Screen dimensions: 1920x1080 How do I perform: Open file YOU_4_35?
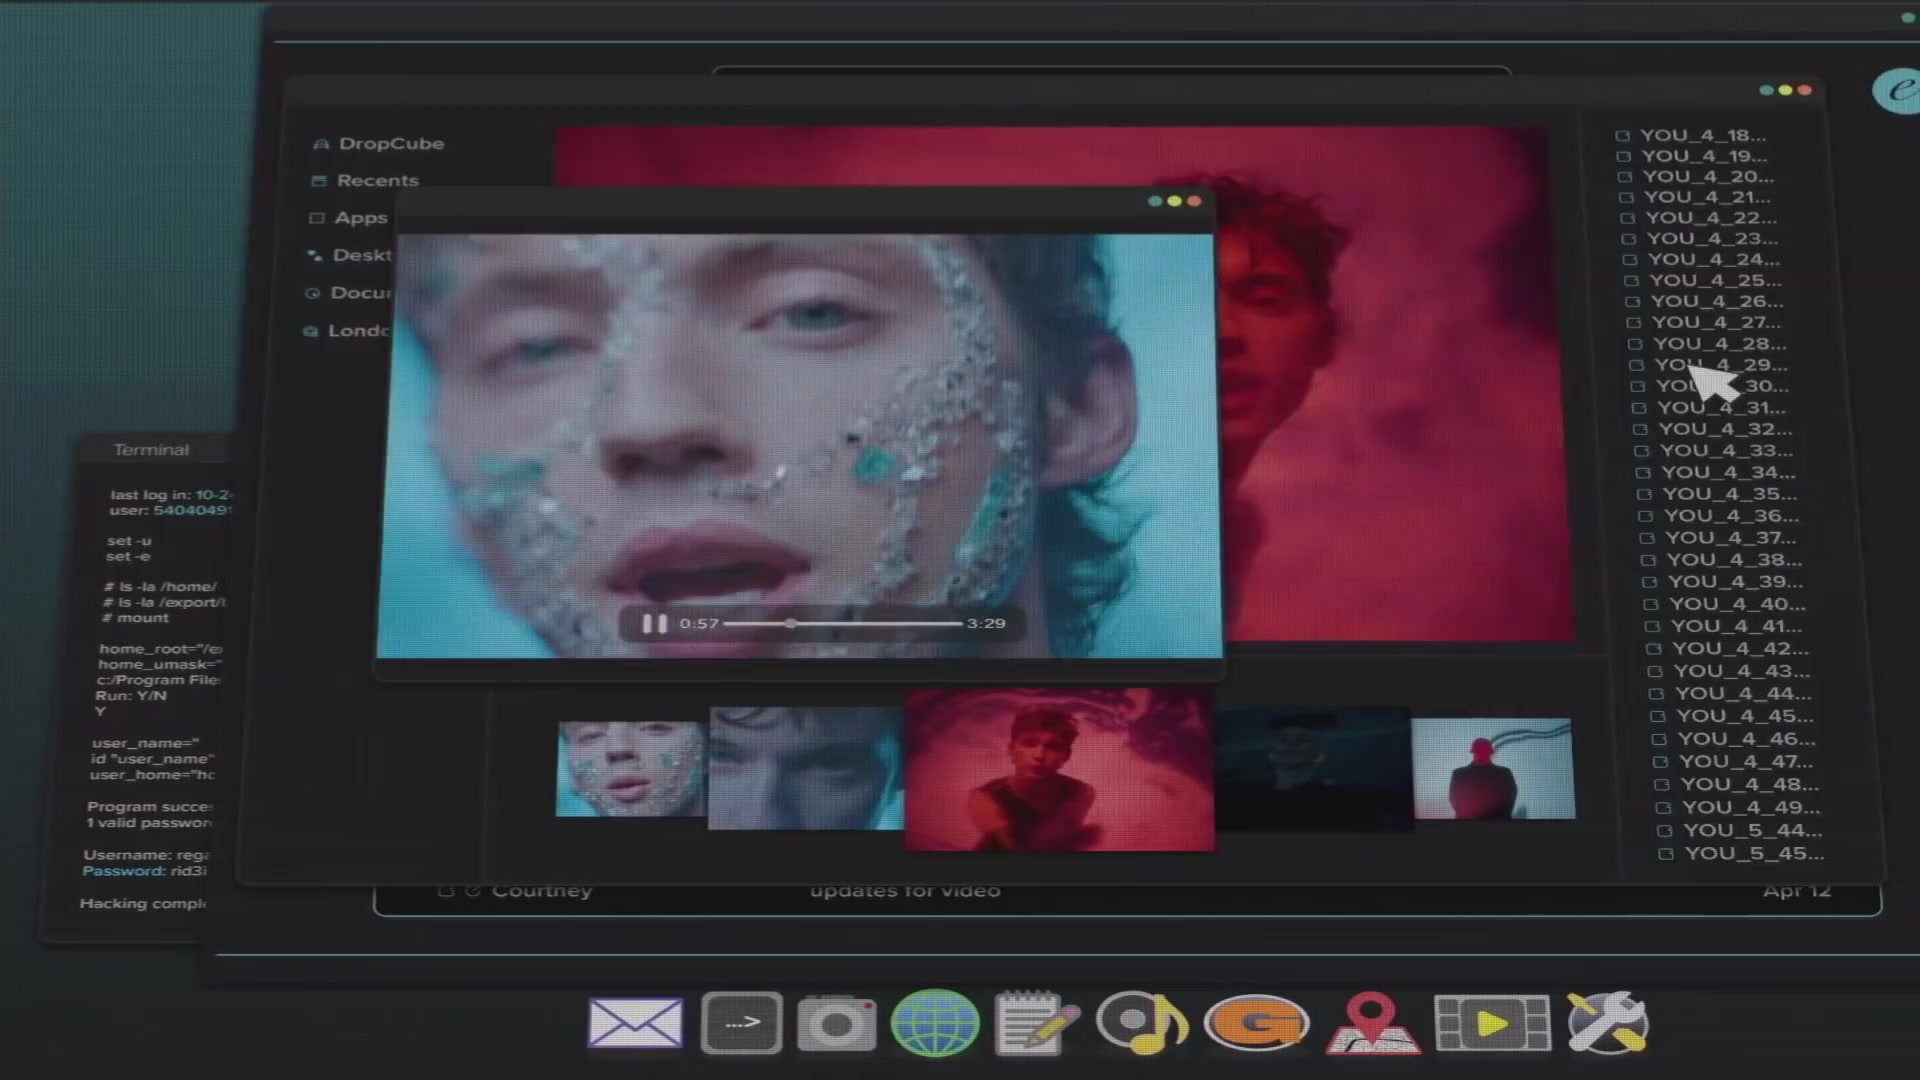click(x=1730, y=494)
